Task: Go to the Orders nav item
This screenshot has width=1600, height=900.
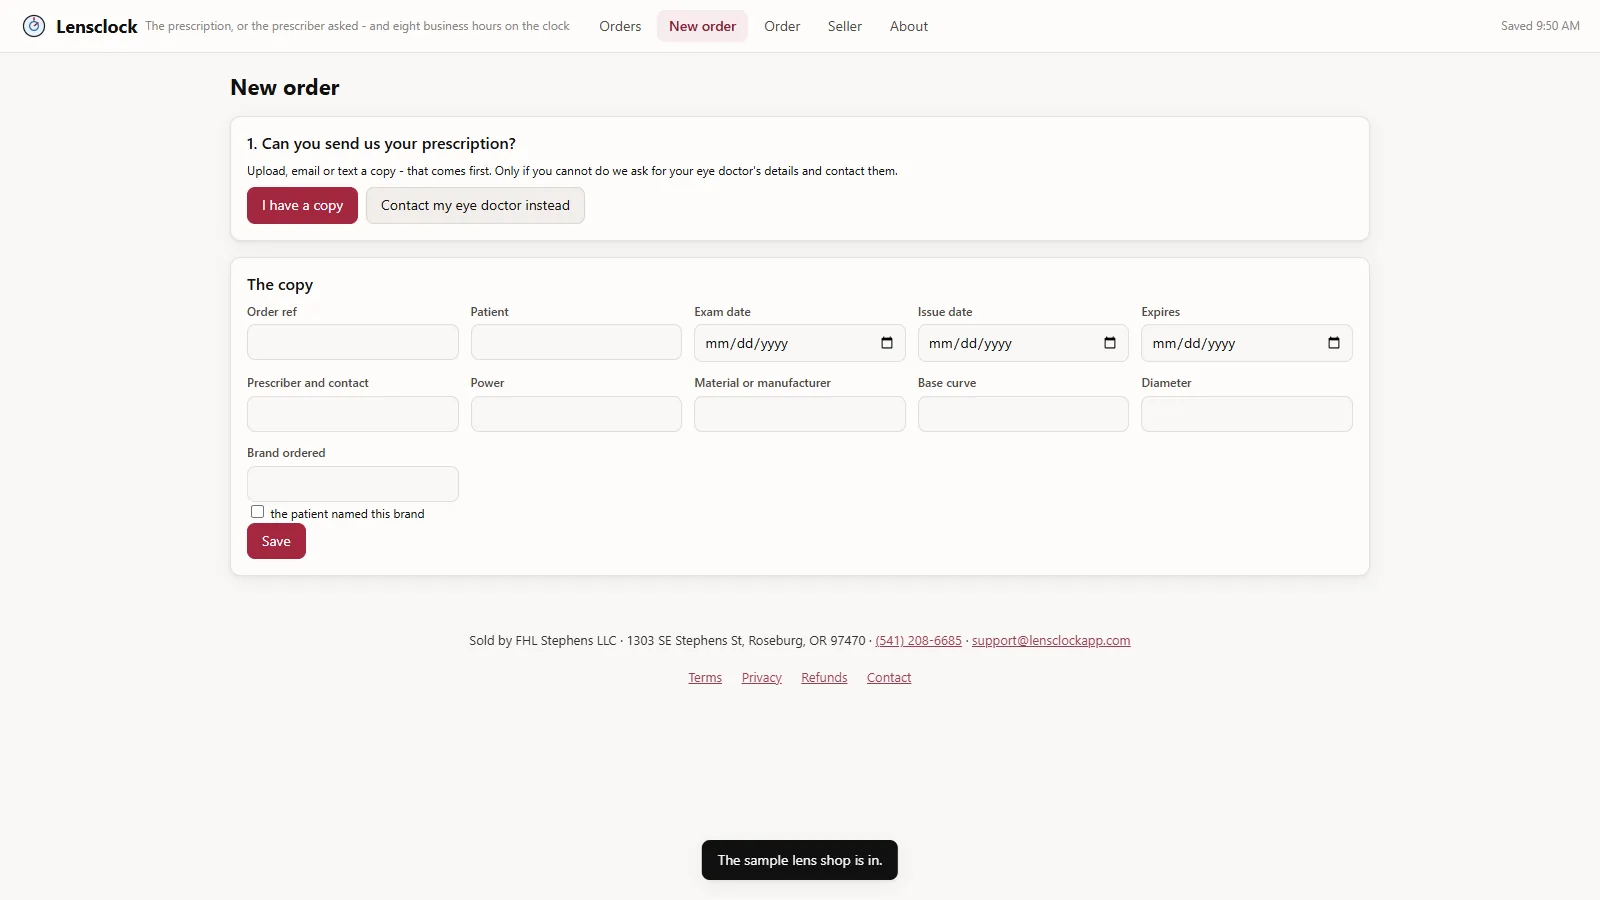Action: pyautogui.click(x=620, y=26)
